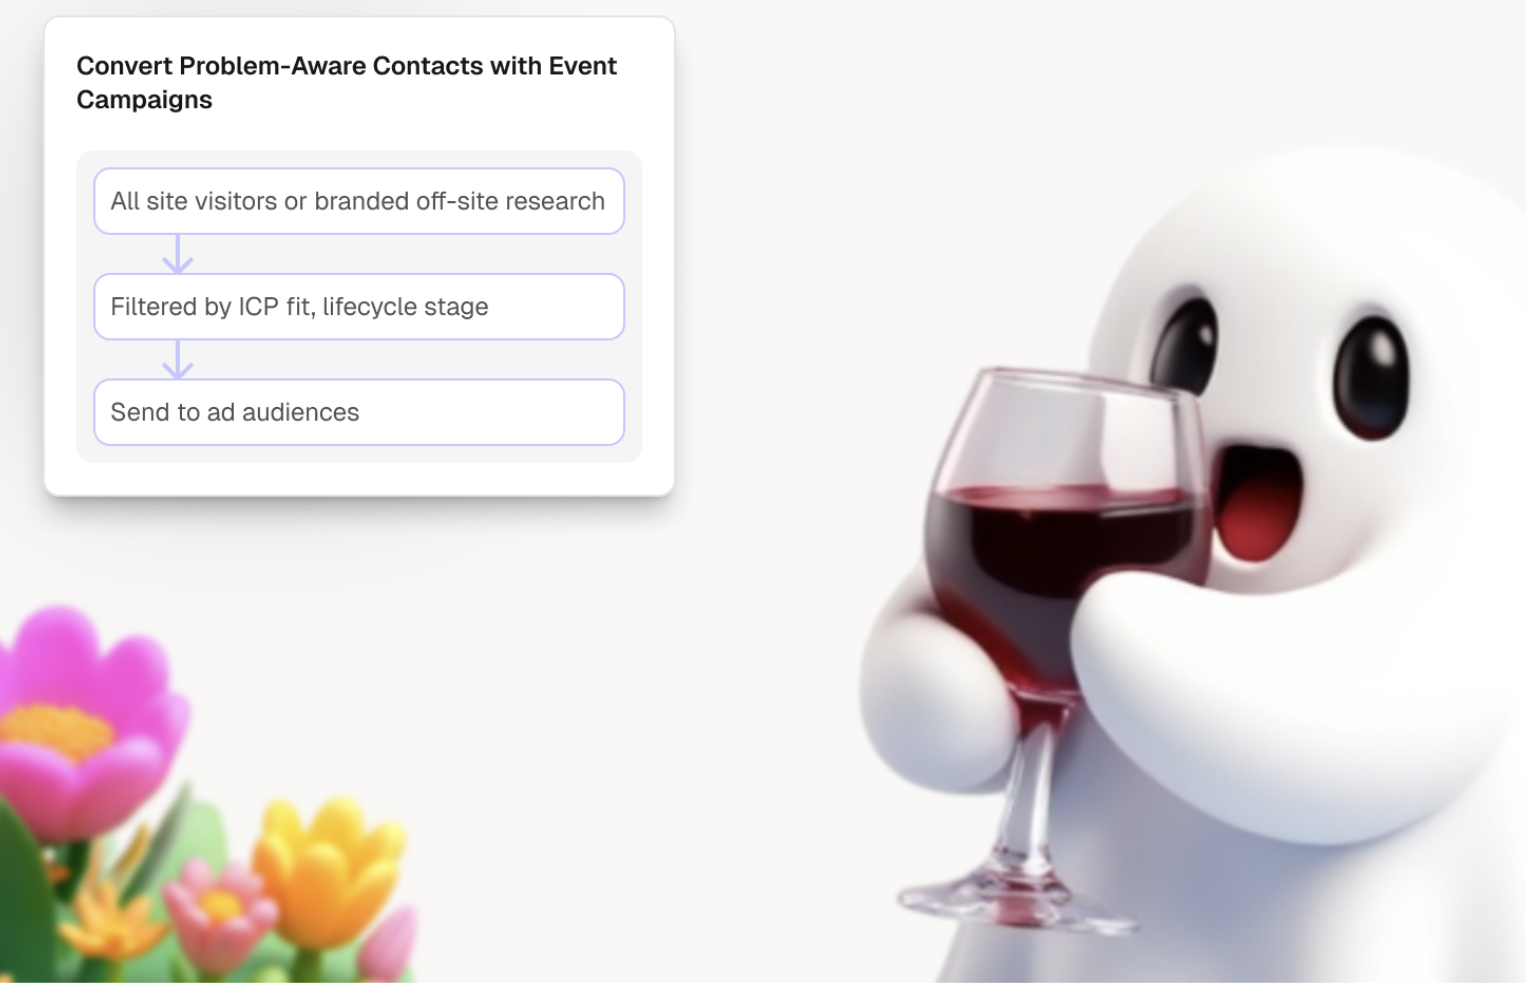The width and height of the screenshot is (1526, 984).
Task: Click the down arrow above Send to ad audiences
Action: [x=178, y=359]
